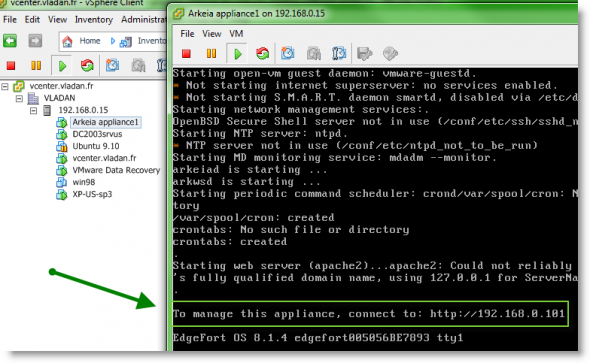The image size is (590, 363).
Task: Click the Power Off button in the Arkeia console toolbar
Action: pos(186,53)
